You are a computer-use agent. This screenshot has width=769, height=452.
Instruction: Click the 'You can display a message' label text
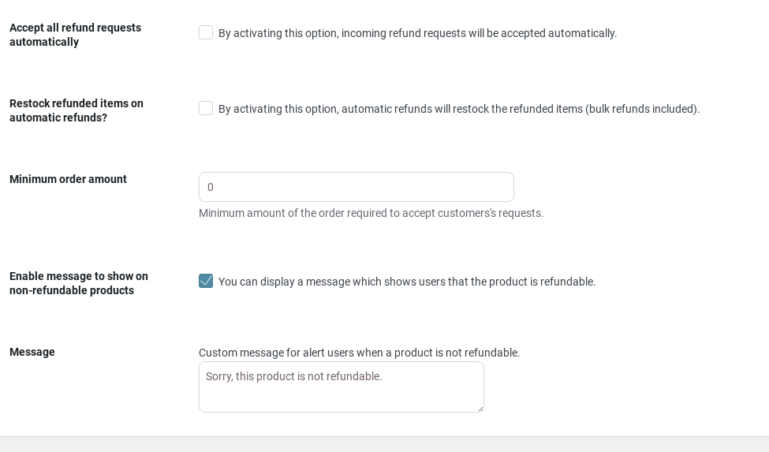[407, 282]
